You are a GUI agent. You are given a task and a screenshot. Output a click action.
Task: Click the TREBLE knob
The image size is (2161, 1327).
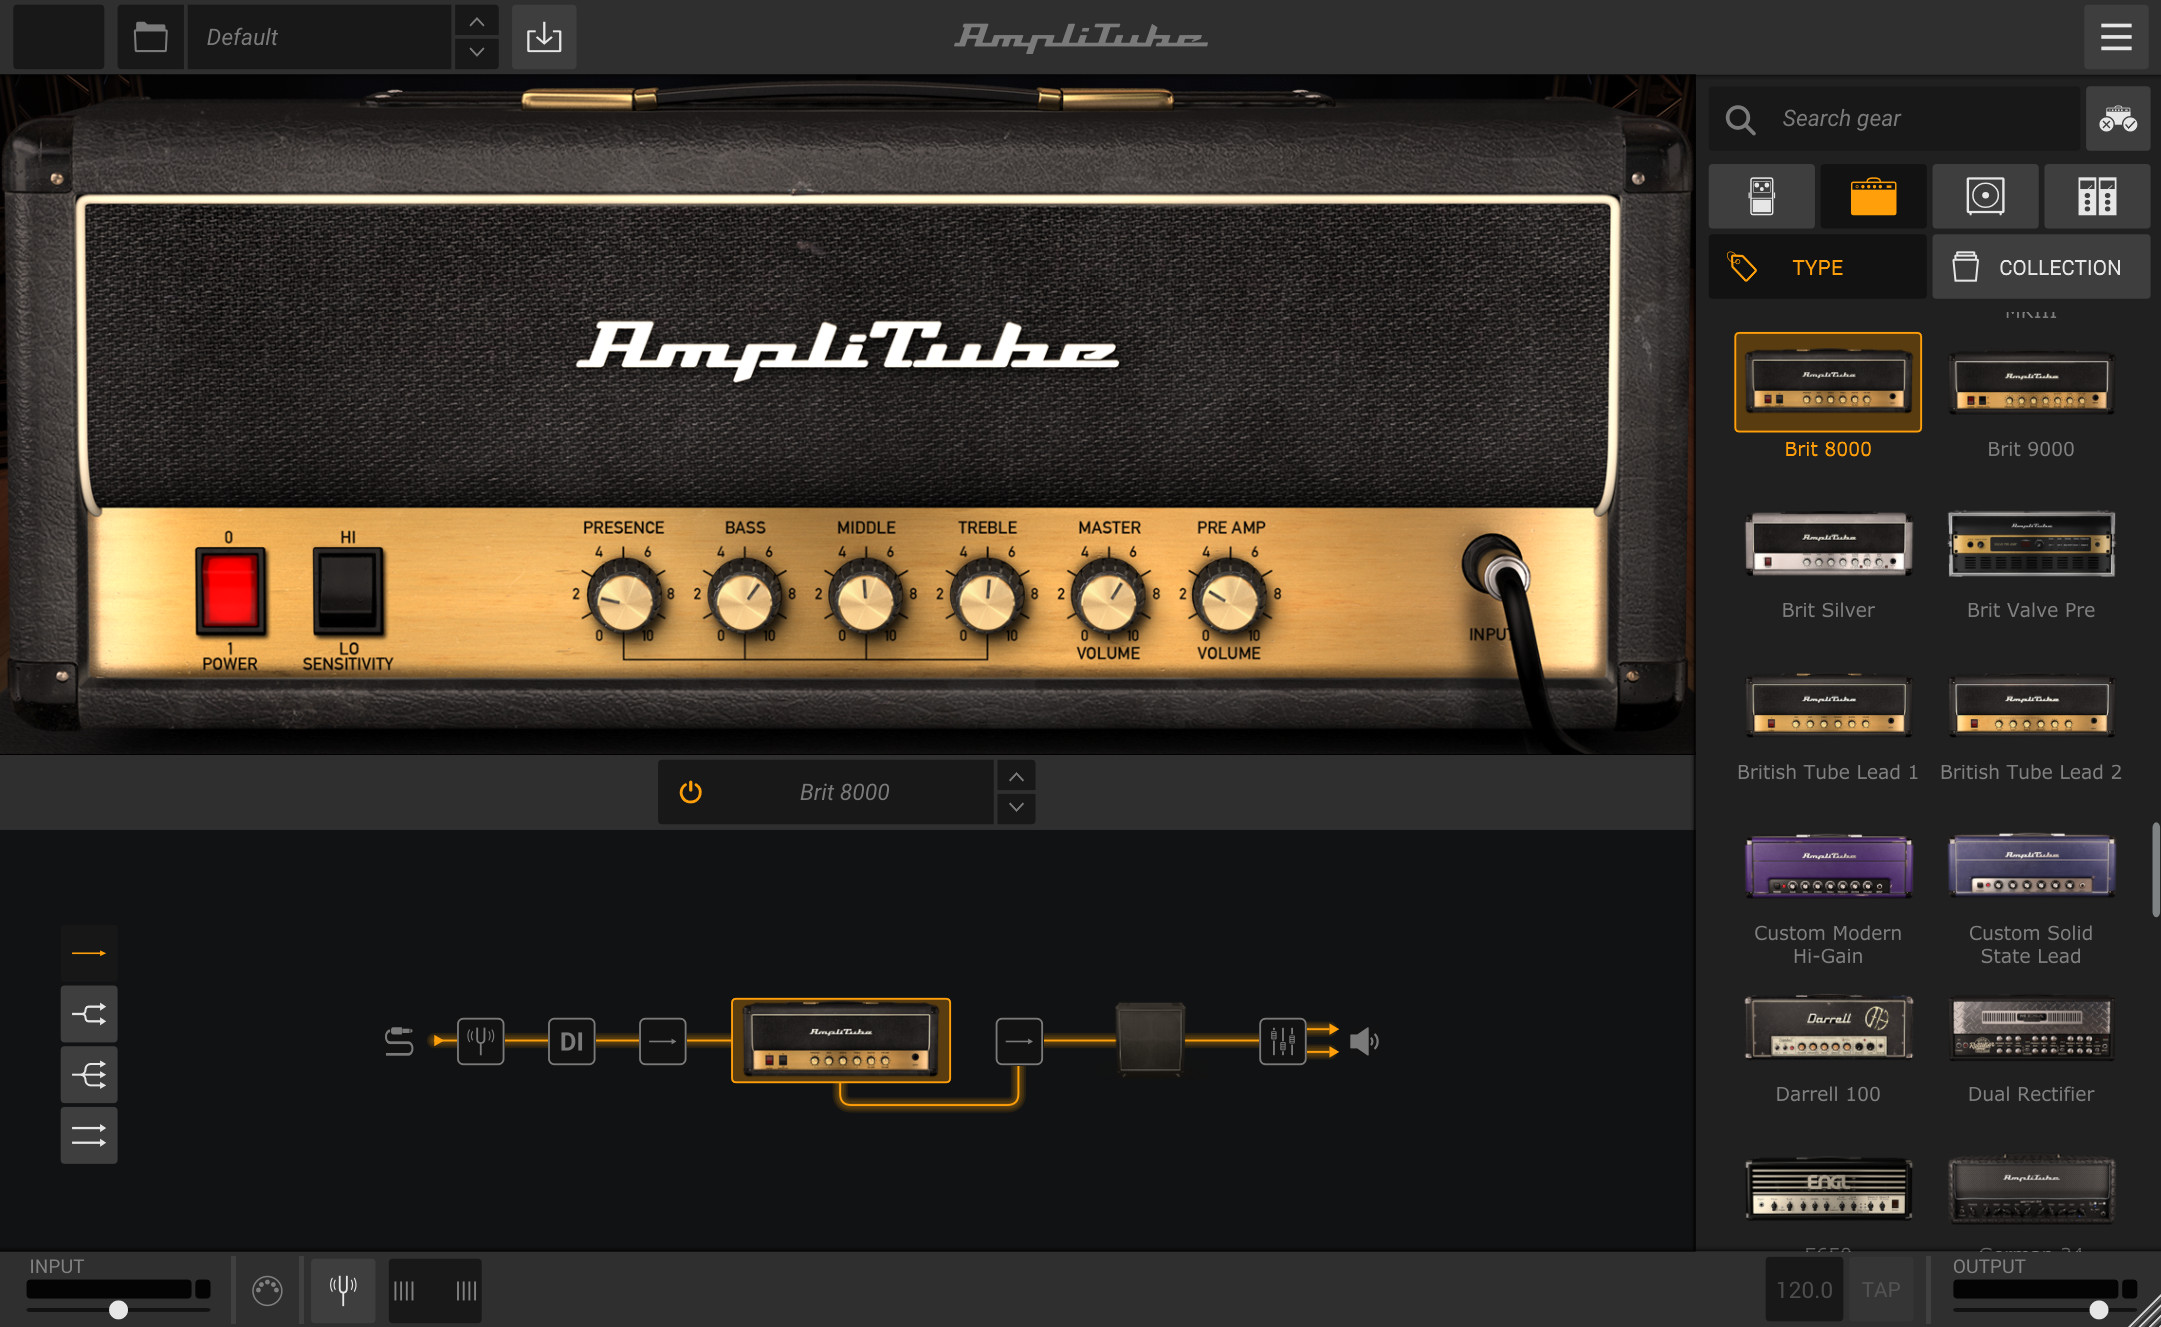987,598
